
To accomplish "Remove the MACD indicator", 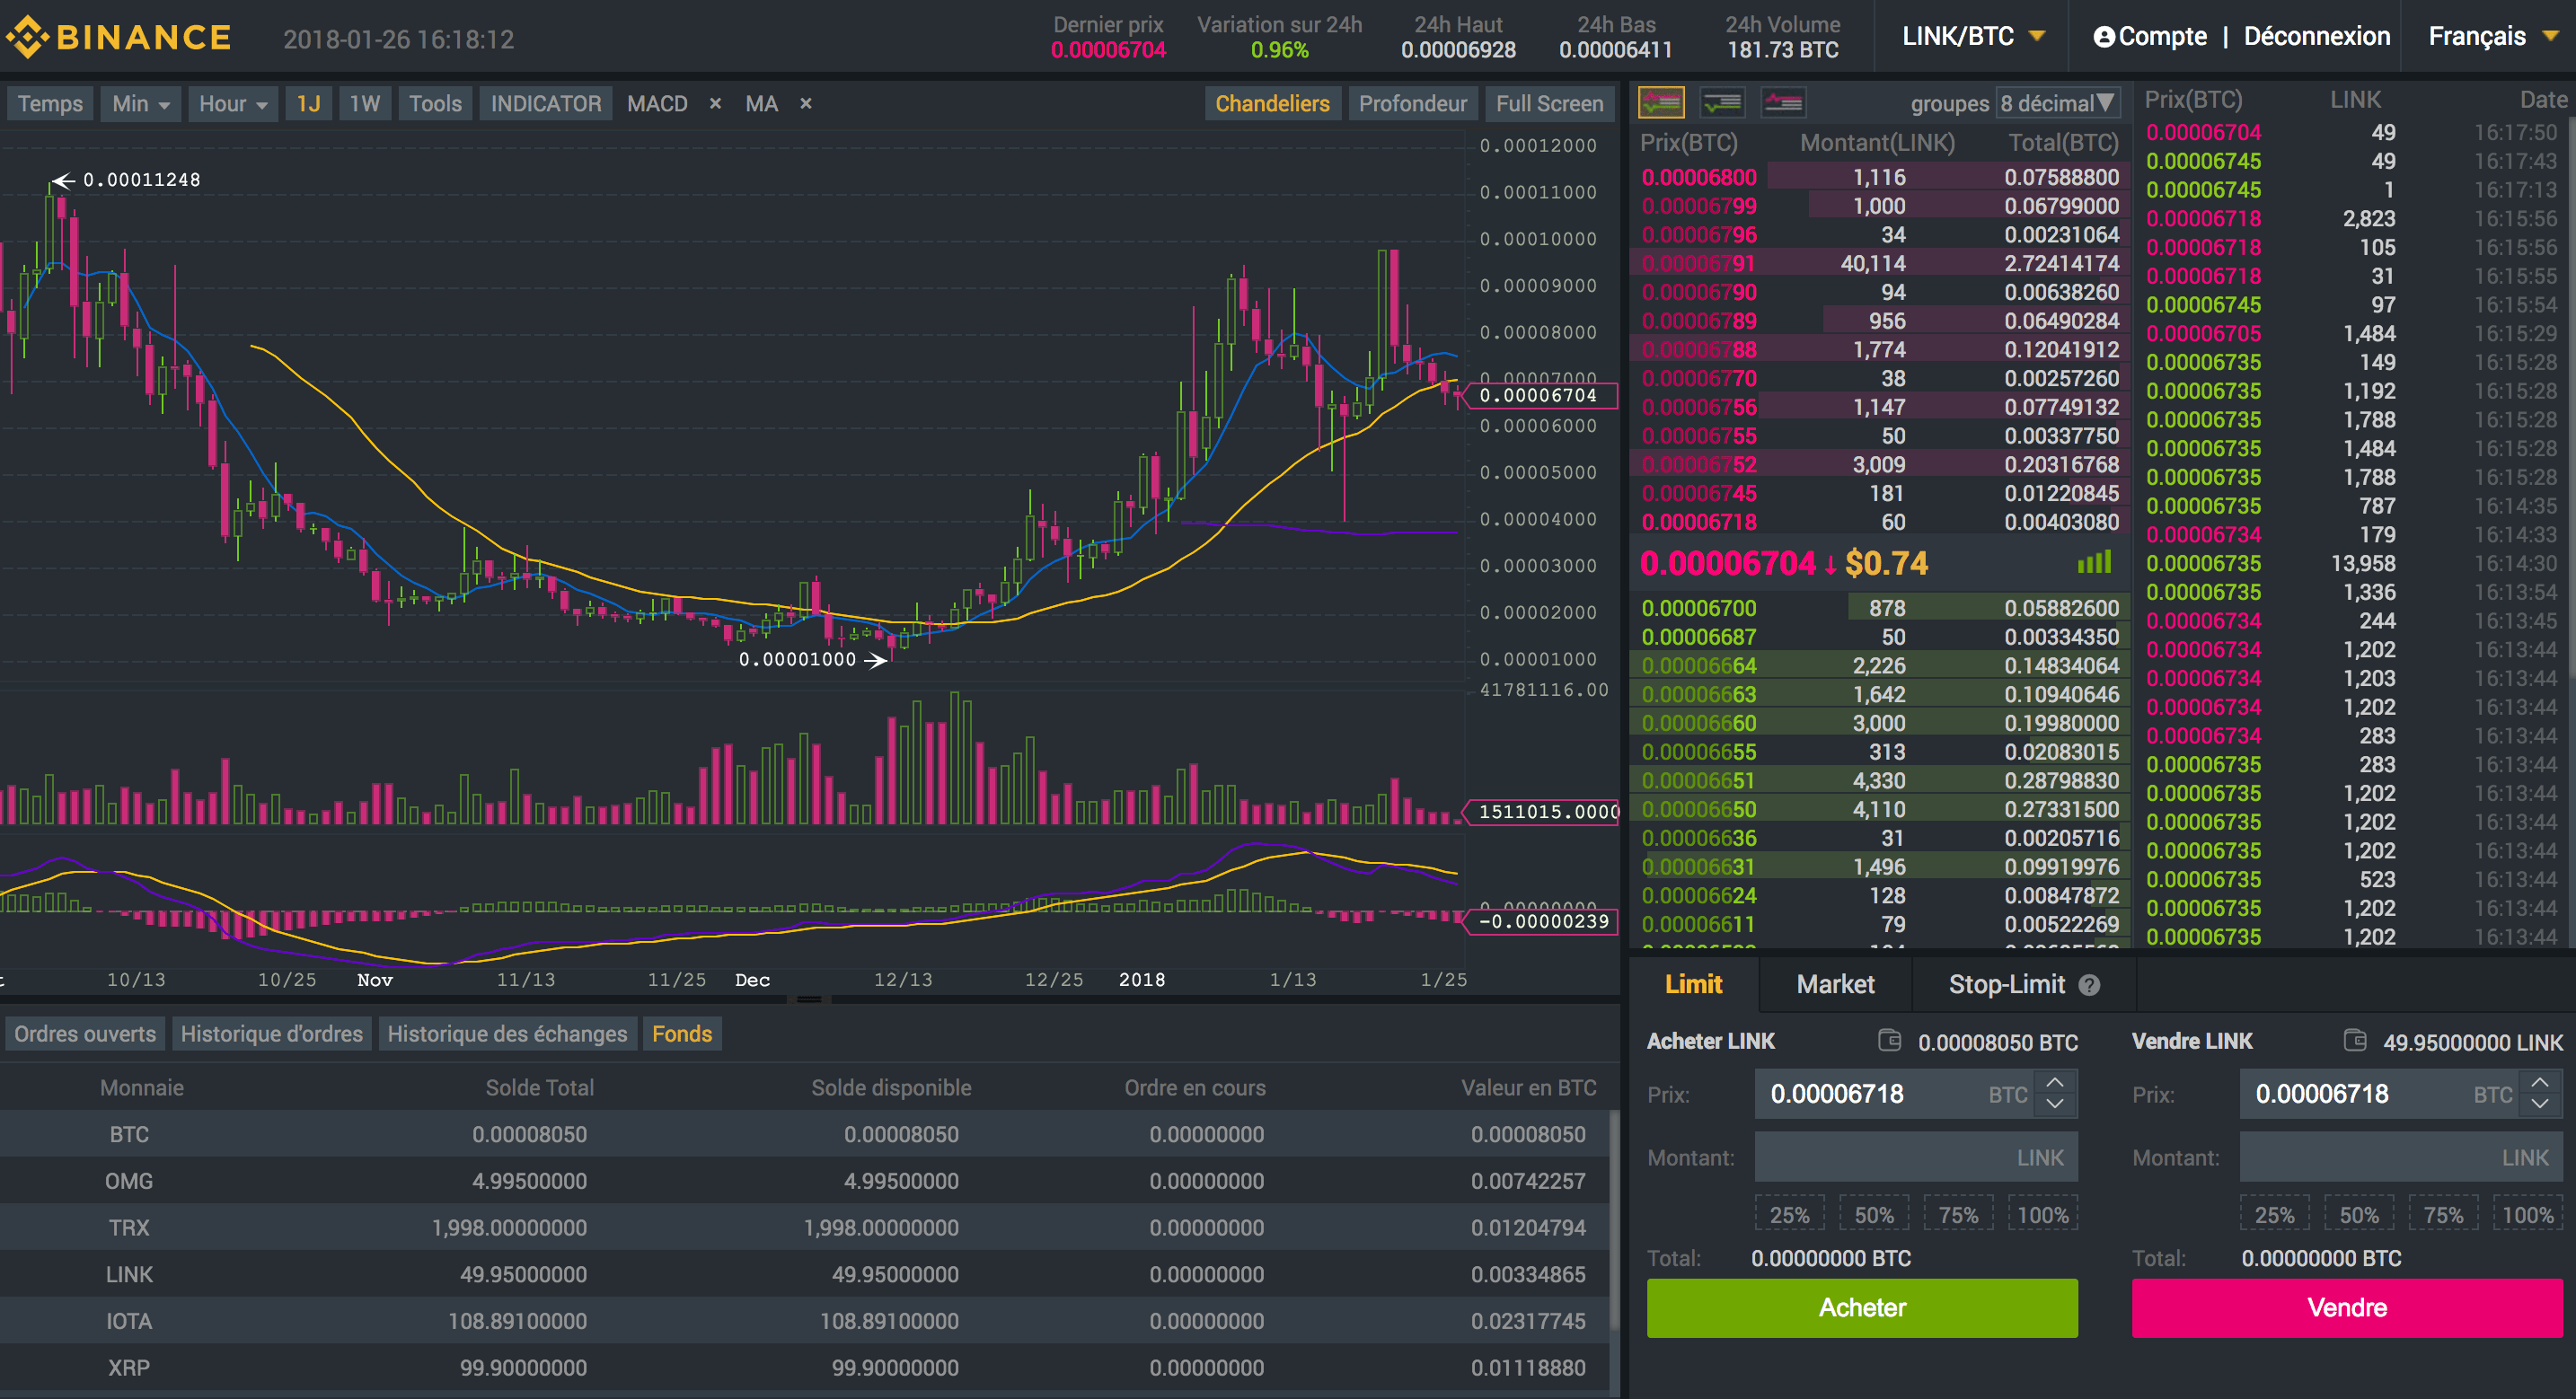I will pyautogui.click(x=715, y=103).
